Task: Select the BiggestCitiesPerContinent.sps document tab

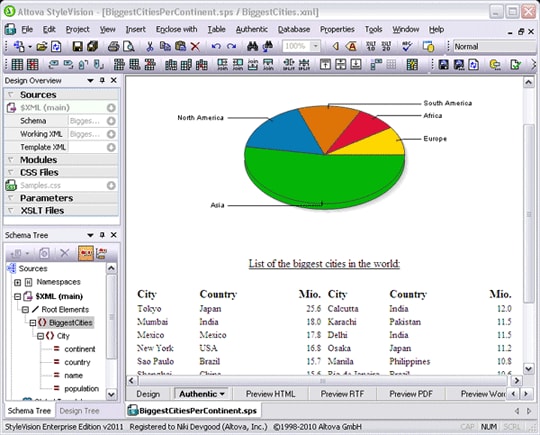Action: (193, 411)
